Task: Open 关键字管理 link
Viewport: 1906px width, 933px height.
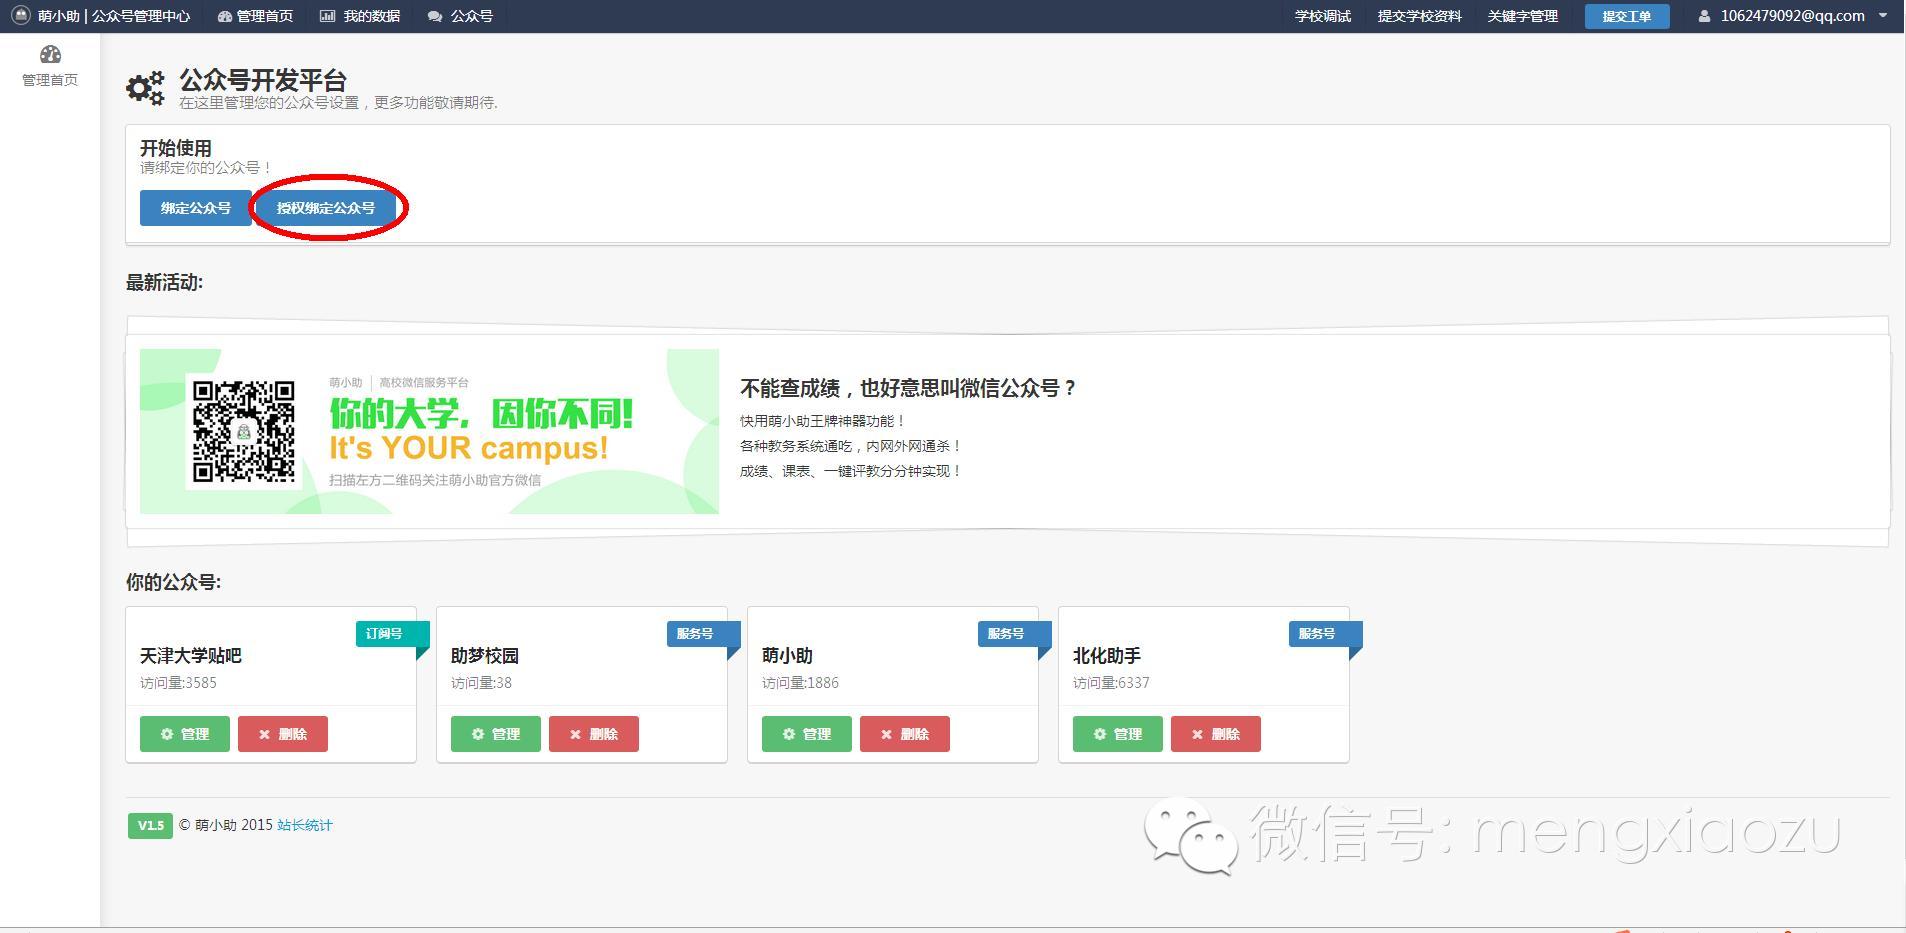Action: click(x=1522, y=16)
